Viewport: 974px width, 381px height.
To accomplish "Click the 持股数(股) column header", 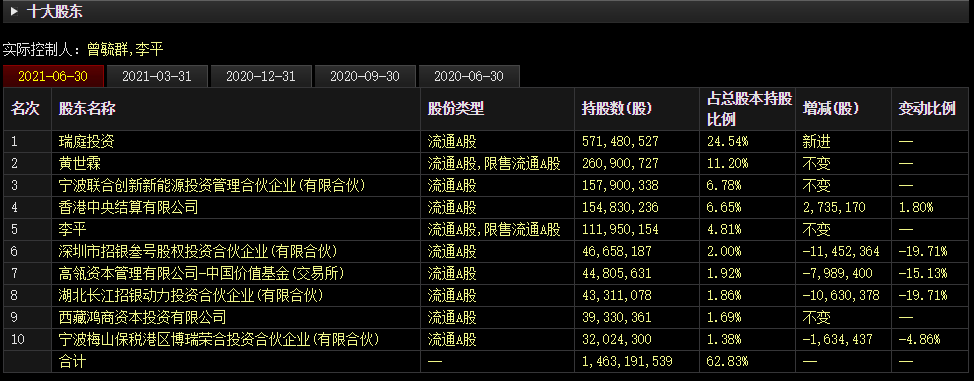I will (x=617, y=109).
